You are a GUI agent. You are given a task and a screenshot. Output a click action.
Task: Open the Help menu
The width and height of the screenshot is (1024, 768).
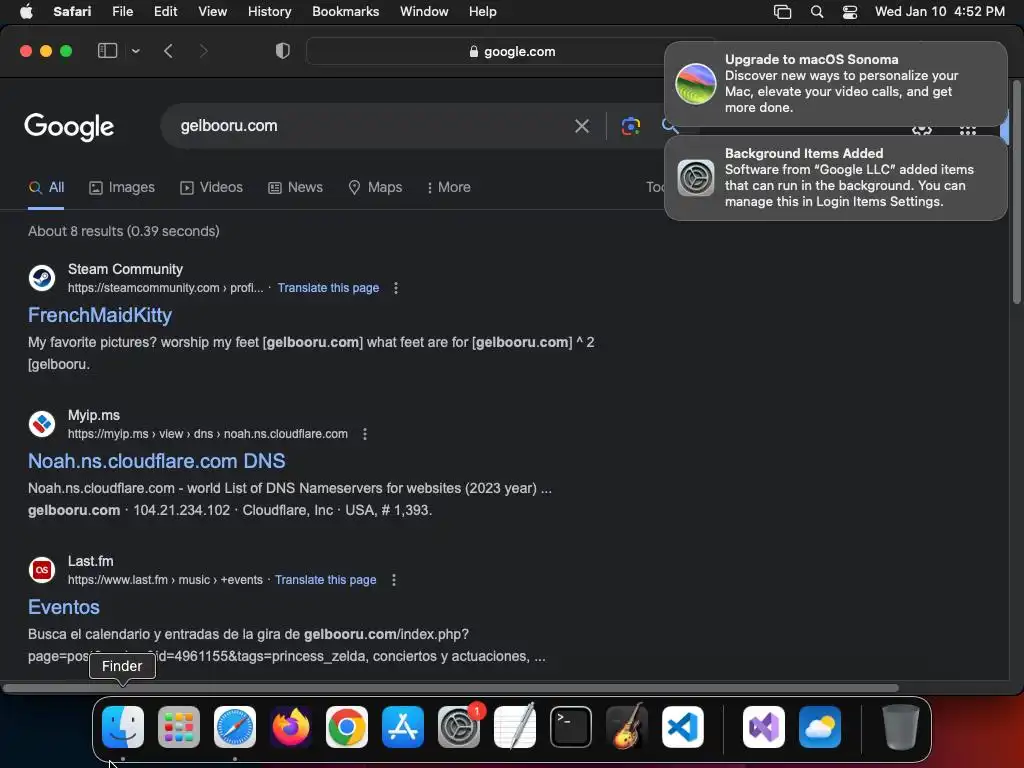click(483, 12)
